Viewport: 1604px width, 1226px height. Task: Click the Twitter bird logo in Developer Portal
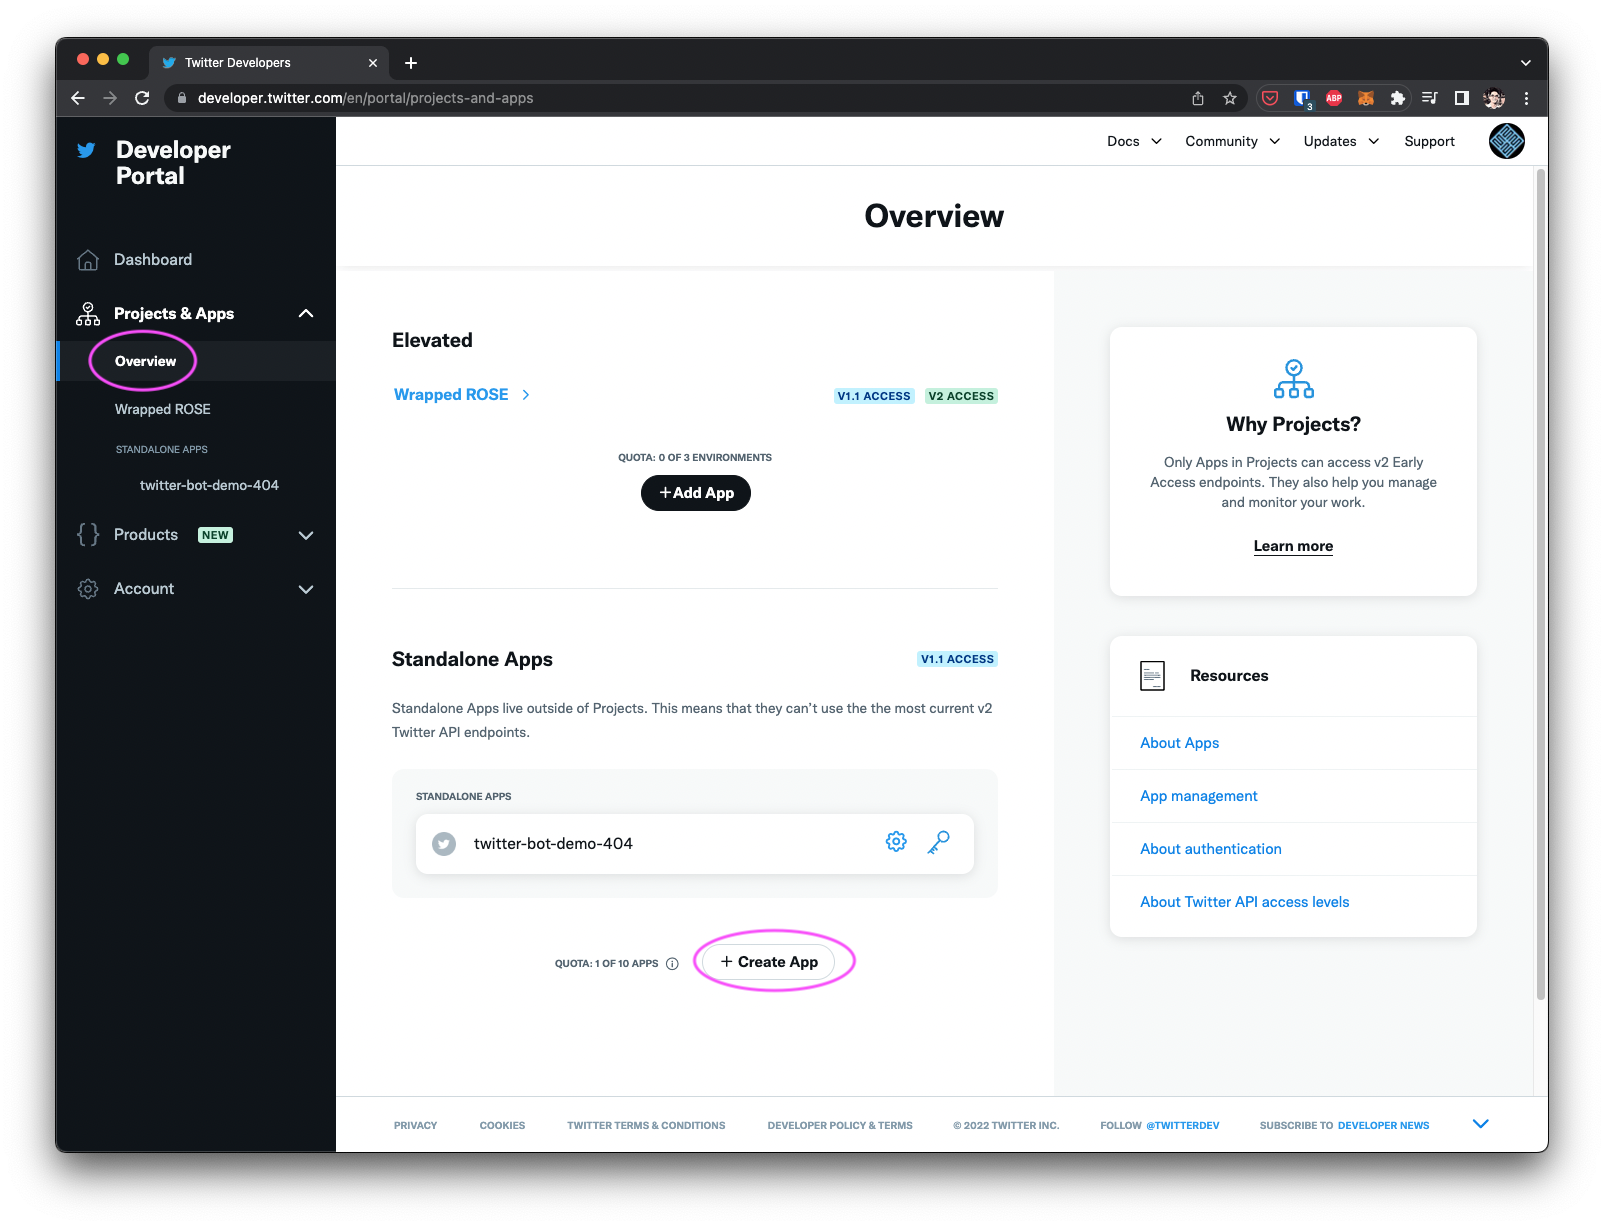[86, 150]
